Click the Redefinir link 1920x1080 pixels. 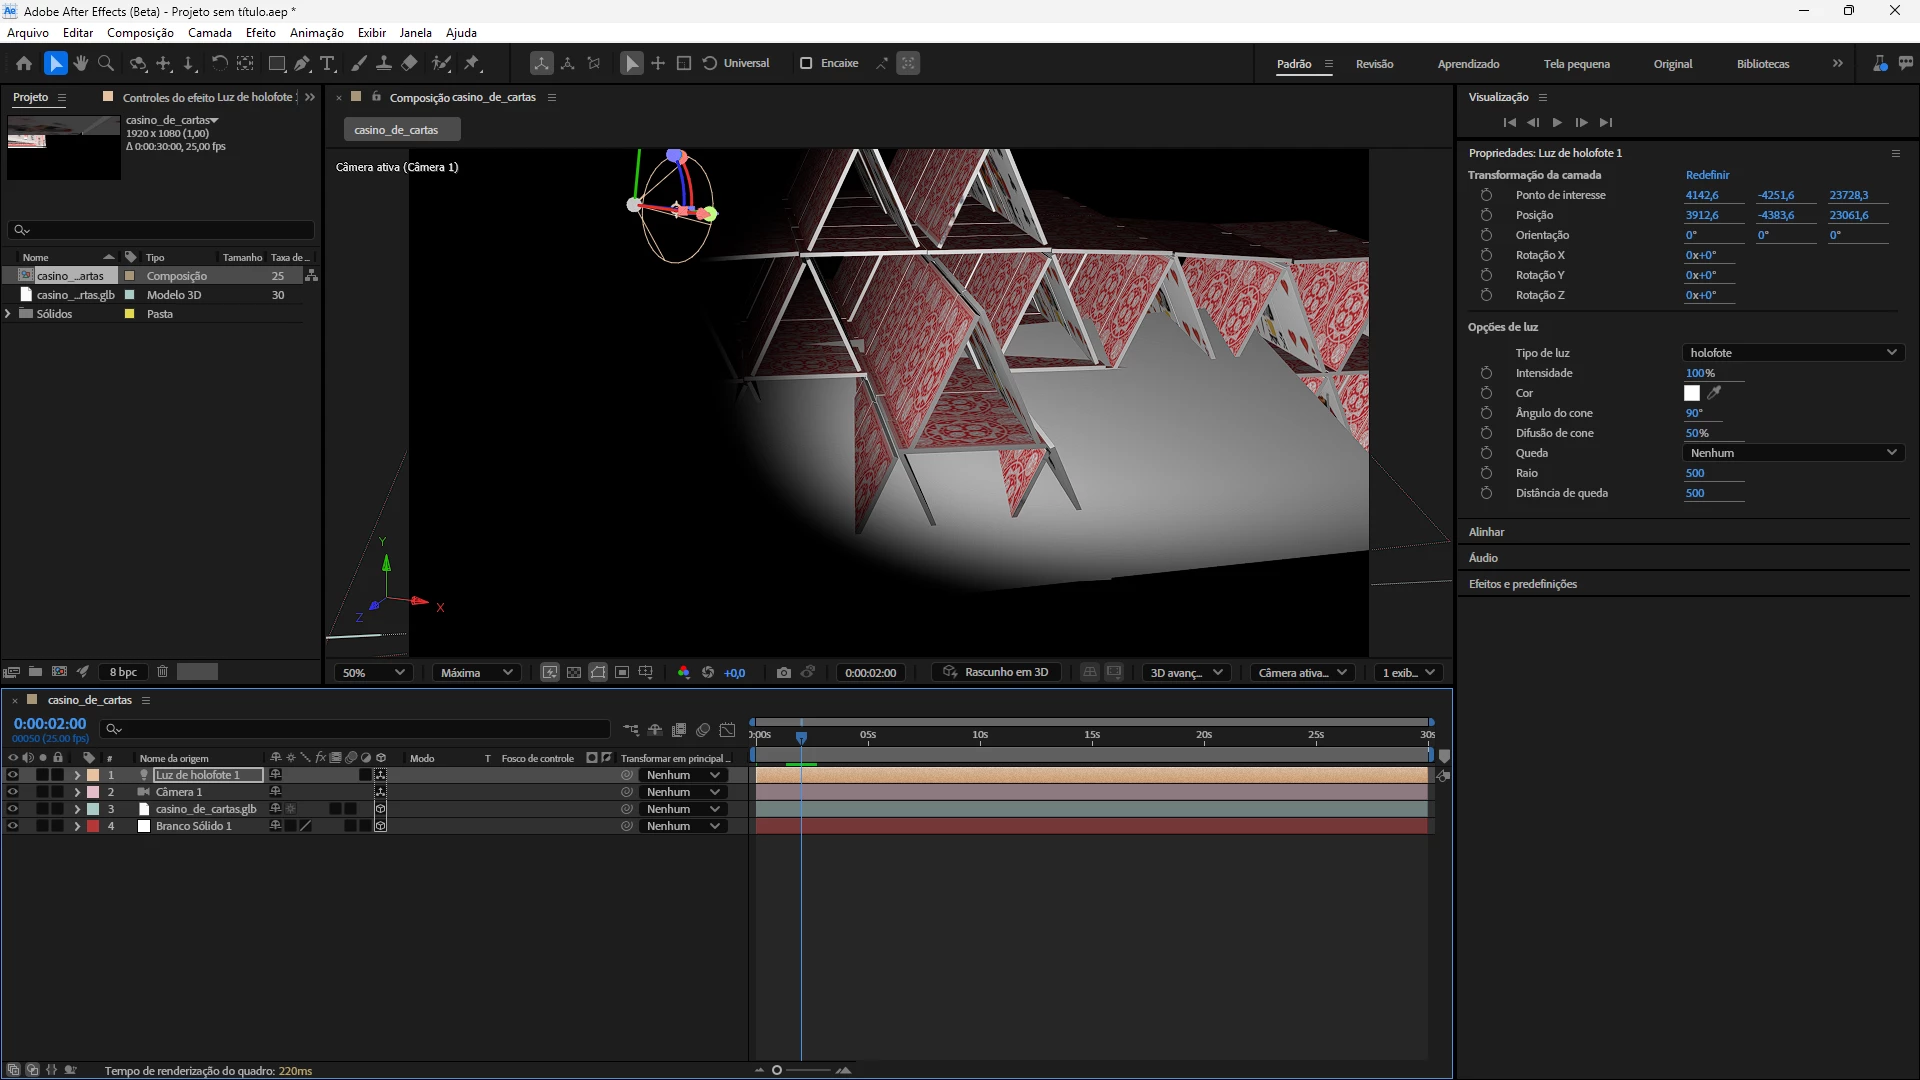[1707, 175]
